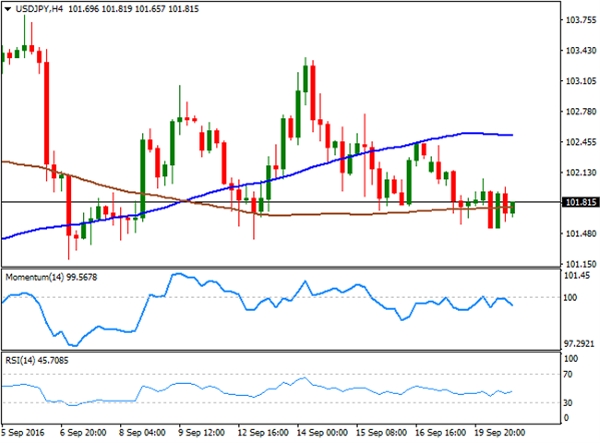Click the 103.105 price axis label
This screenshot has height=443, width=600.
[x=581, y=81]
